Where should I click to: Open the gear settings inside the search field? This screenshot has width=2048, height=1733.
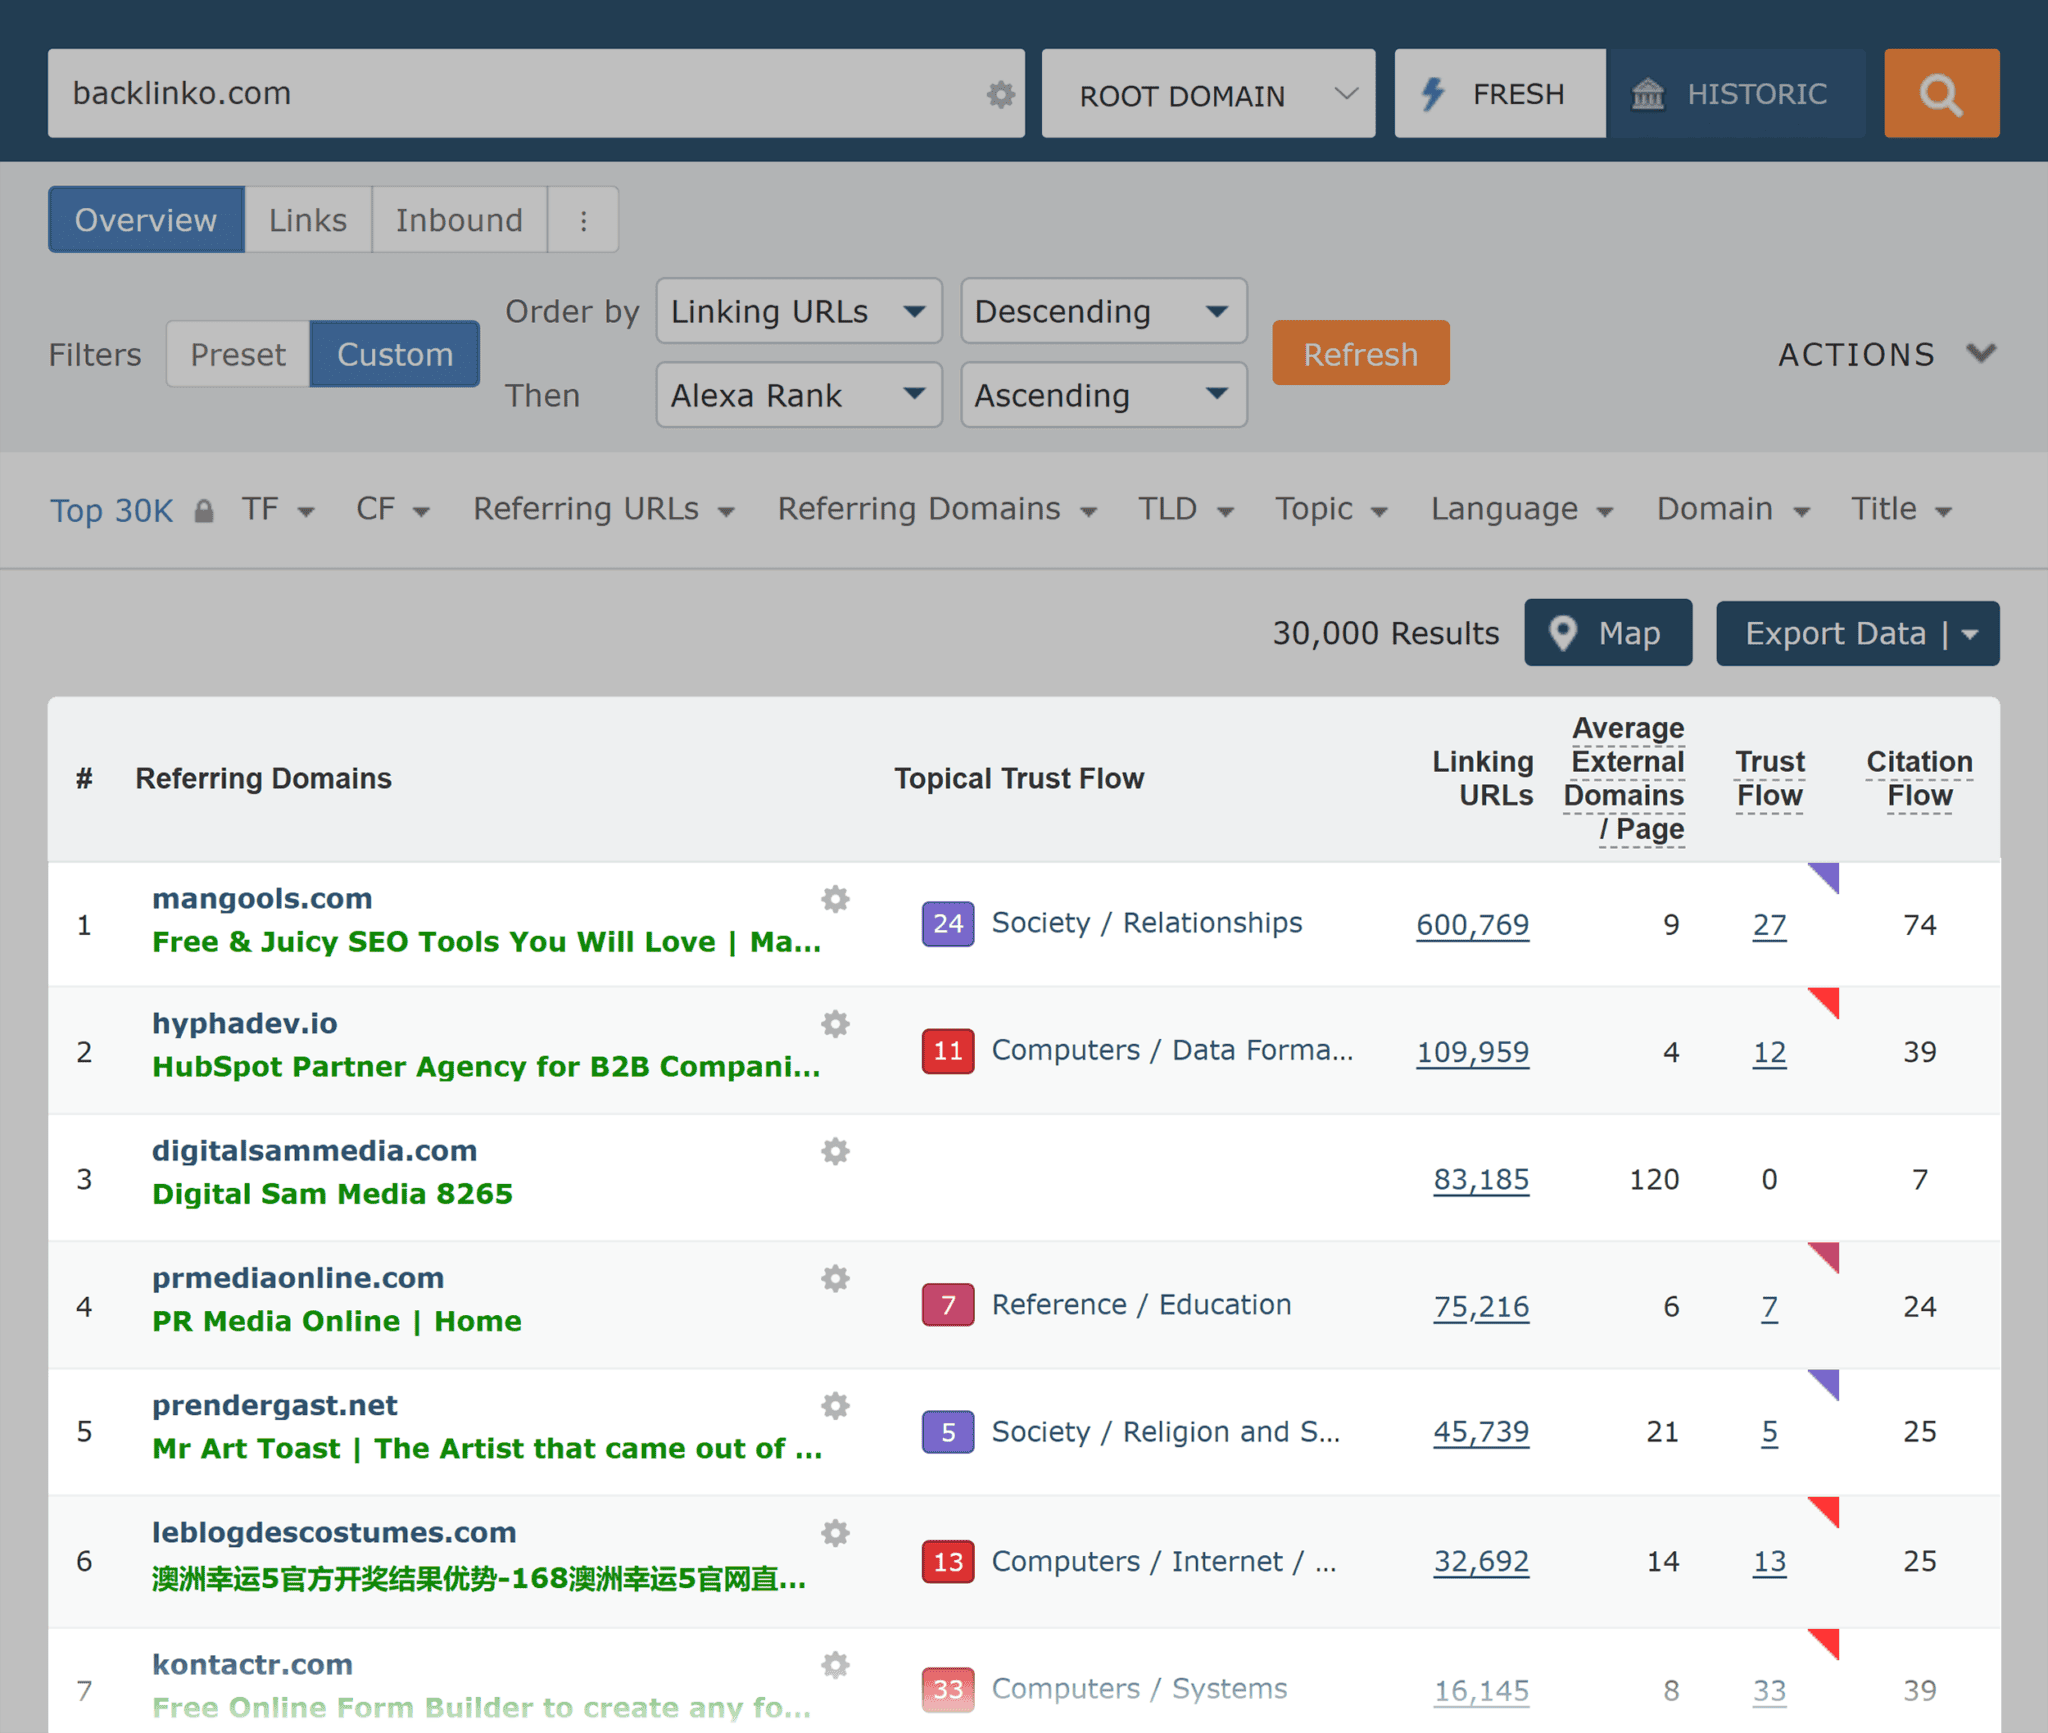(1000, 95)
